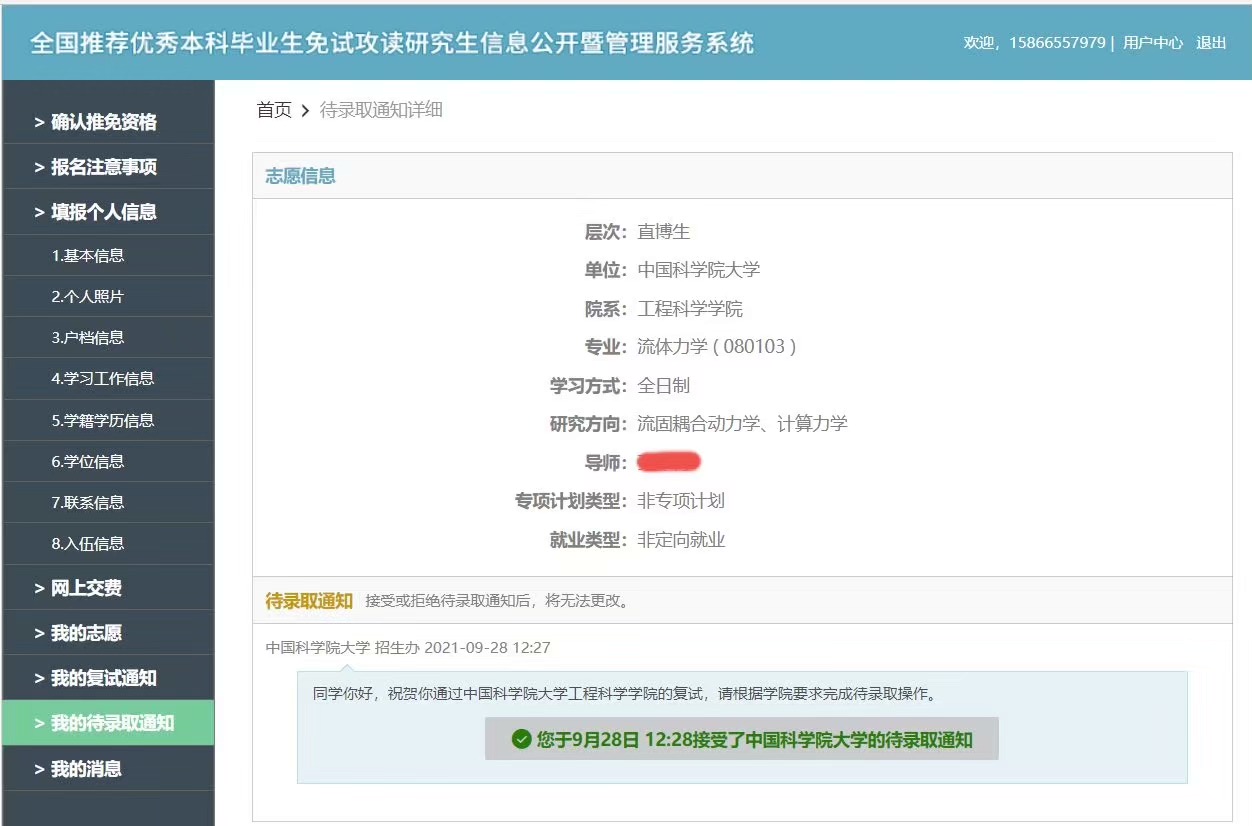Select 5.学籍学历信息 in the sidebar
The width and height of the screenshot is (1252, 826).
tap(102, 421)
